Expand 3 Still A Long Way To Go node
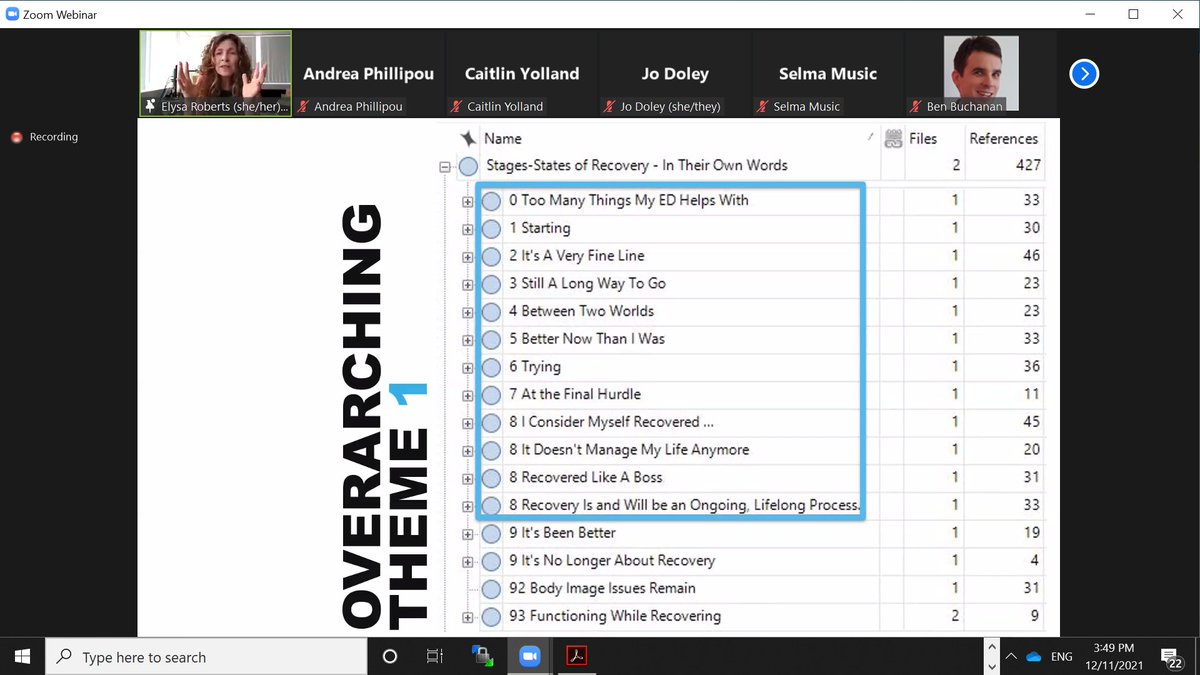1200x675 pixels. point(467,285)
